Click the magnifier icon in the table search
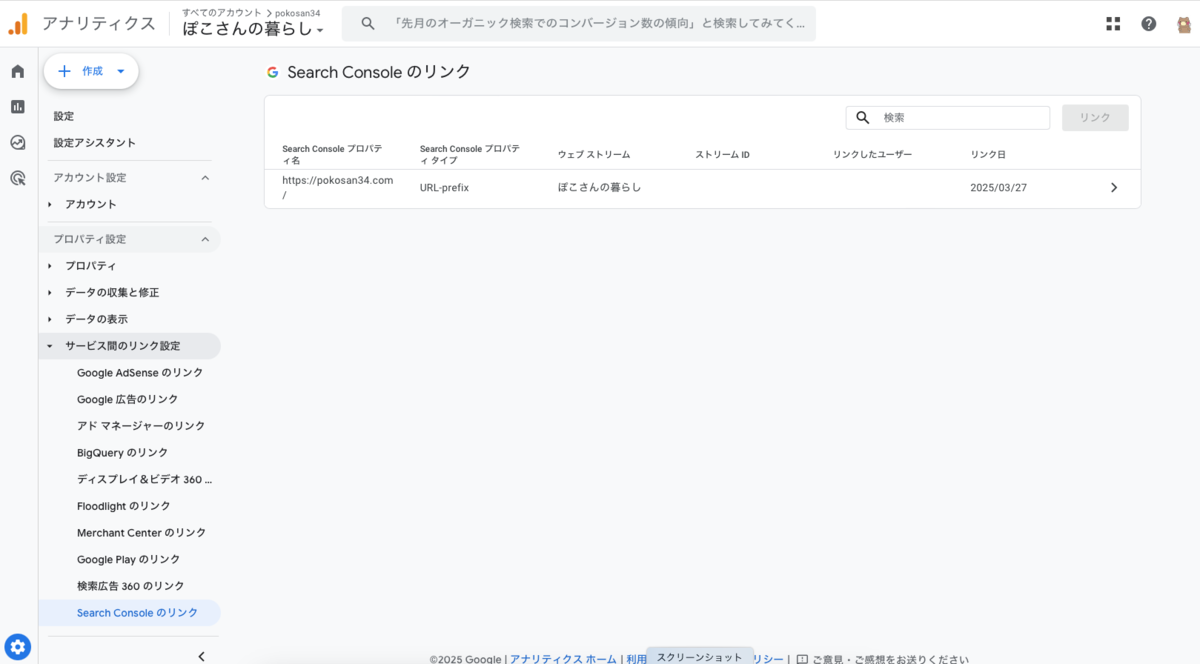 [863, 118]
